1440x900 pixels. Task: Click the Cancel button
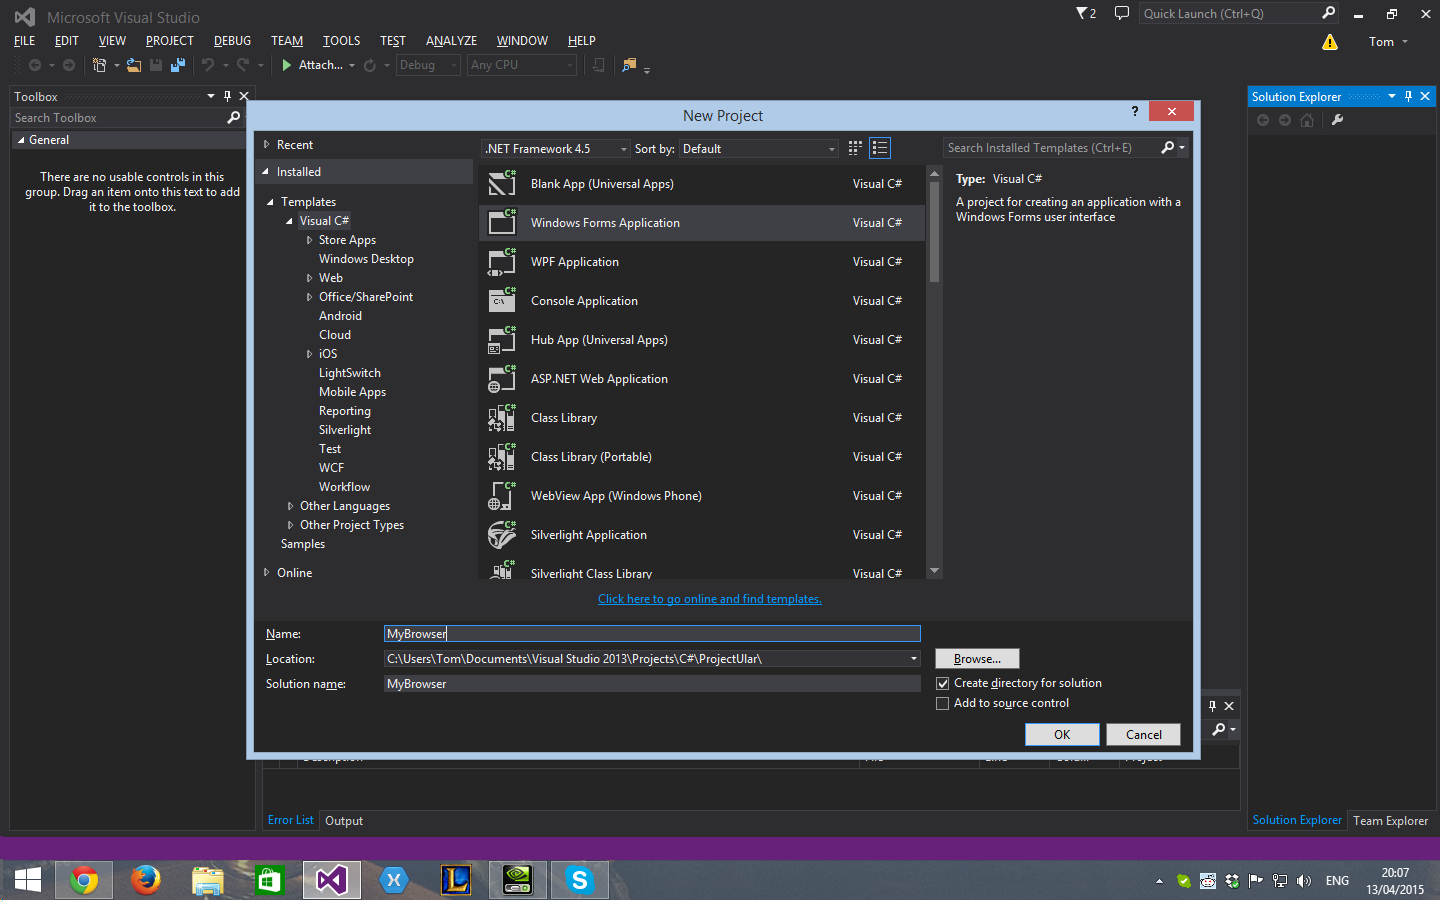tap(1144, 735)
